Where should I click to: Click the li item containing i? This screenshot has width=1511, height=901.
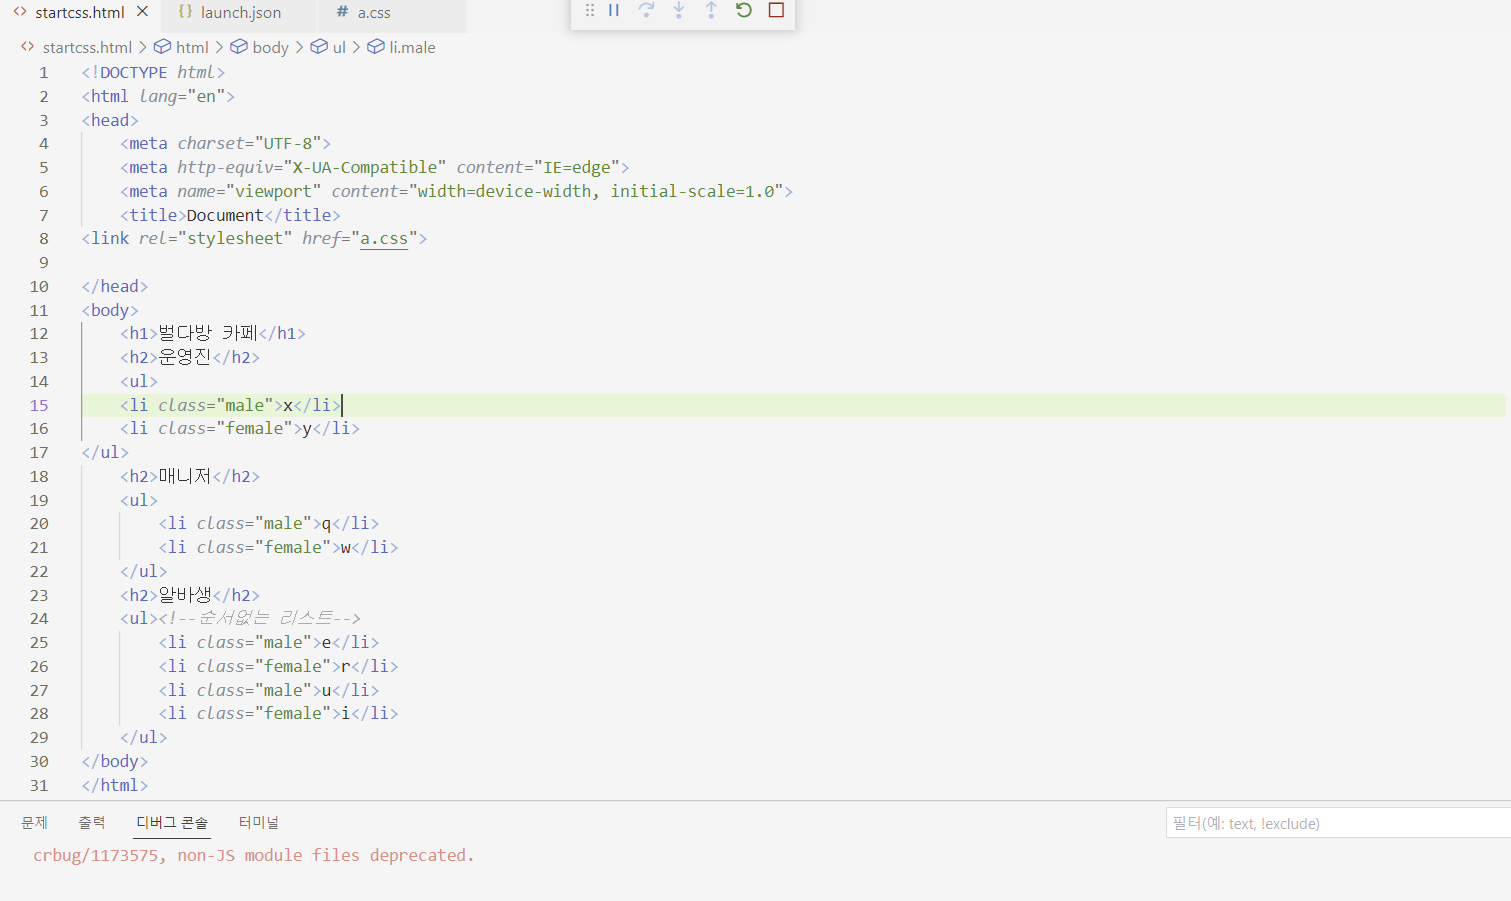[x=278, y=714]
